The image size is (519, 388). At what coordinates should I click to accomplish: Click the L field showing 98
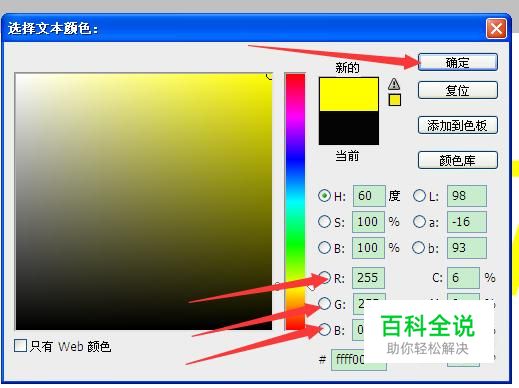click(467, 196)
